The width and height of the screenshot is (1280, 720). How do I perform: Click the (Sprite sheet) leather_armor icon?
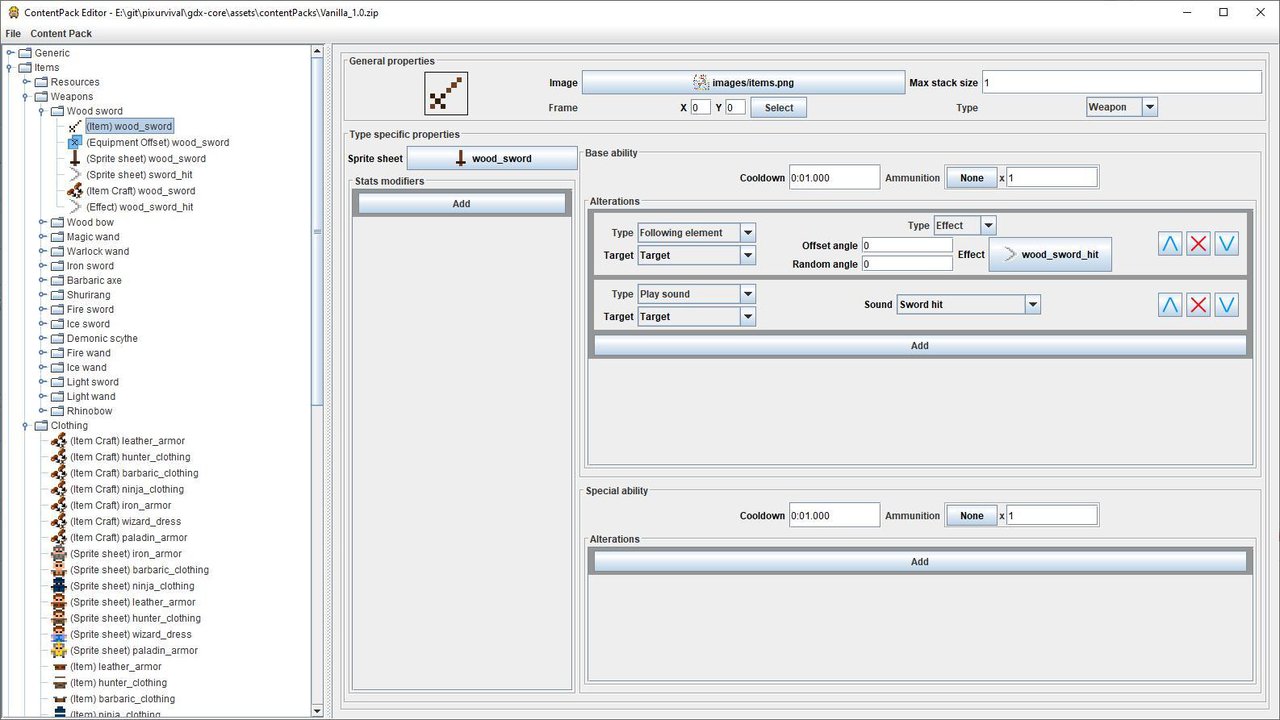[x=59, y=602]
